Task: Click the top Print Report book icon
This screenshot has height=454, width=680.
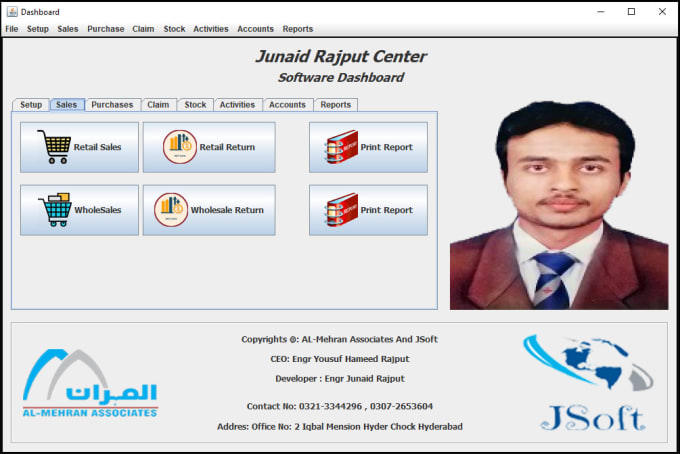Action: click(342, 147)
